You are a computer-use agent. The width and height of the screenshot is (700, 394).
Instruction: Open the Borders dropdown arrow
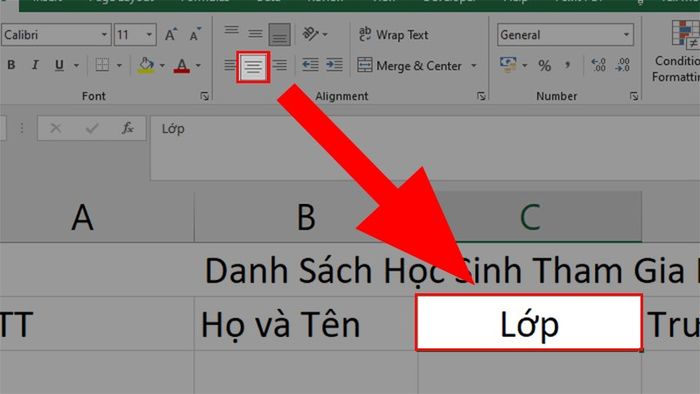point(119,66)
